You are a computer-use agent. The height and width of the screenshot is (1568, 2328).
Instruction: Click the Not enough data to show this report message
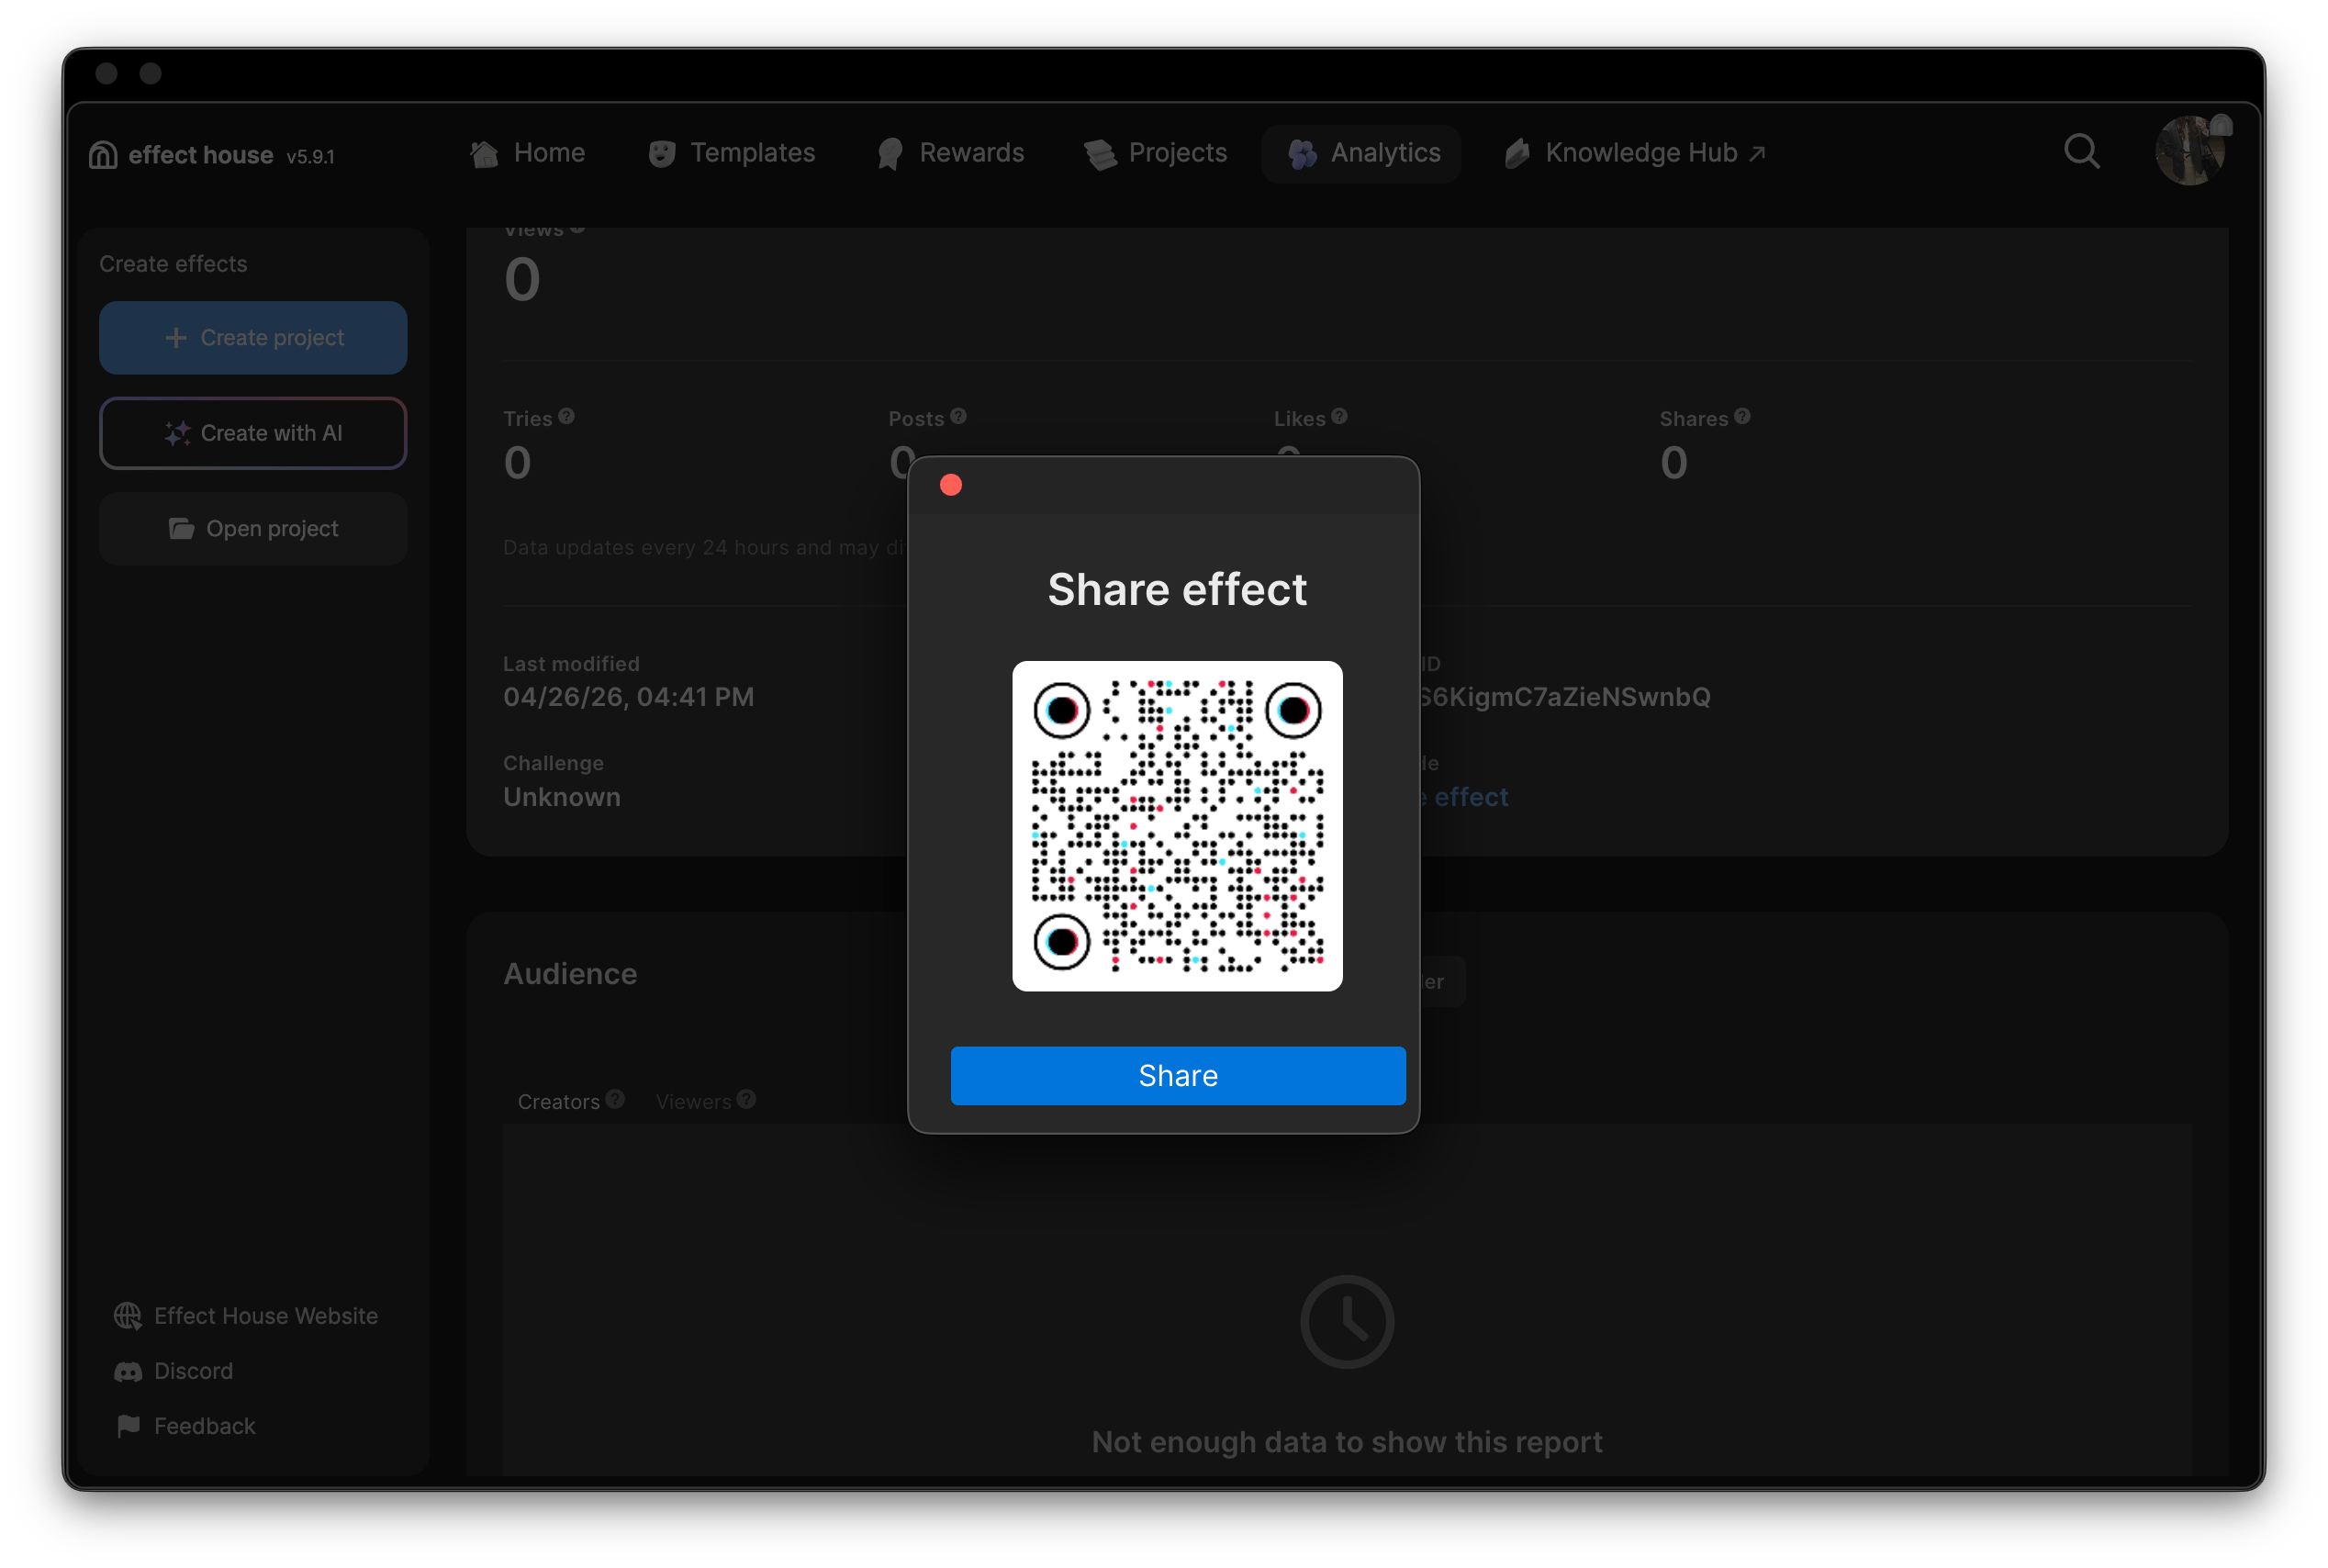point(1347,1442)
